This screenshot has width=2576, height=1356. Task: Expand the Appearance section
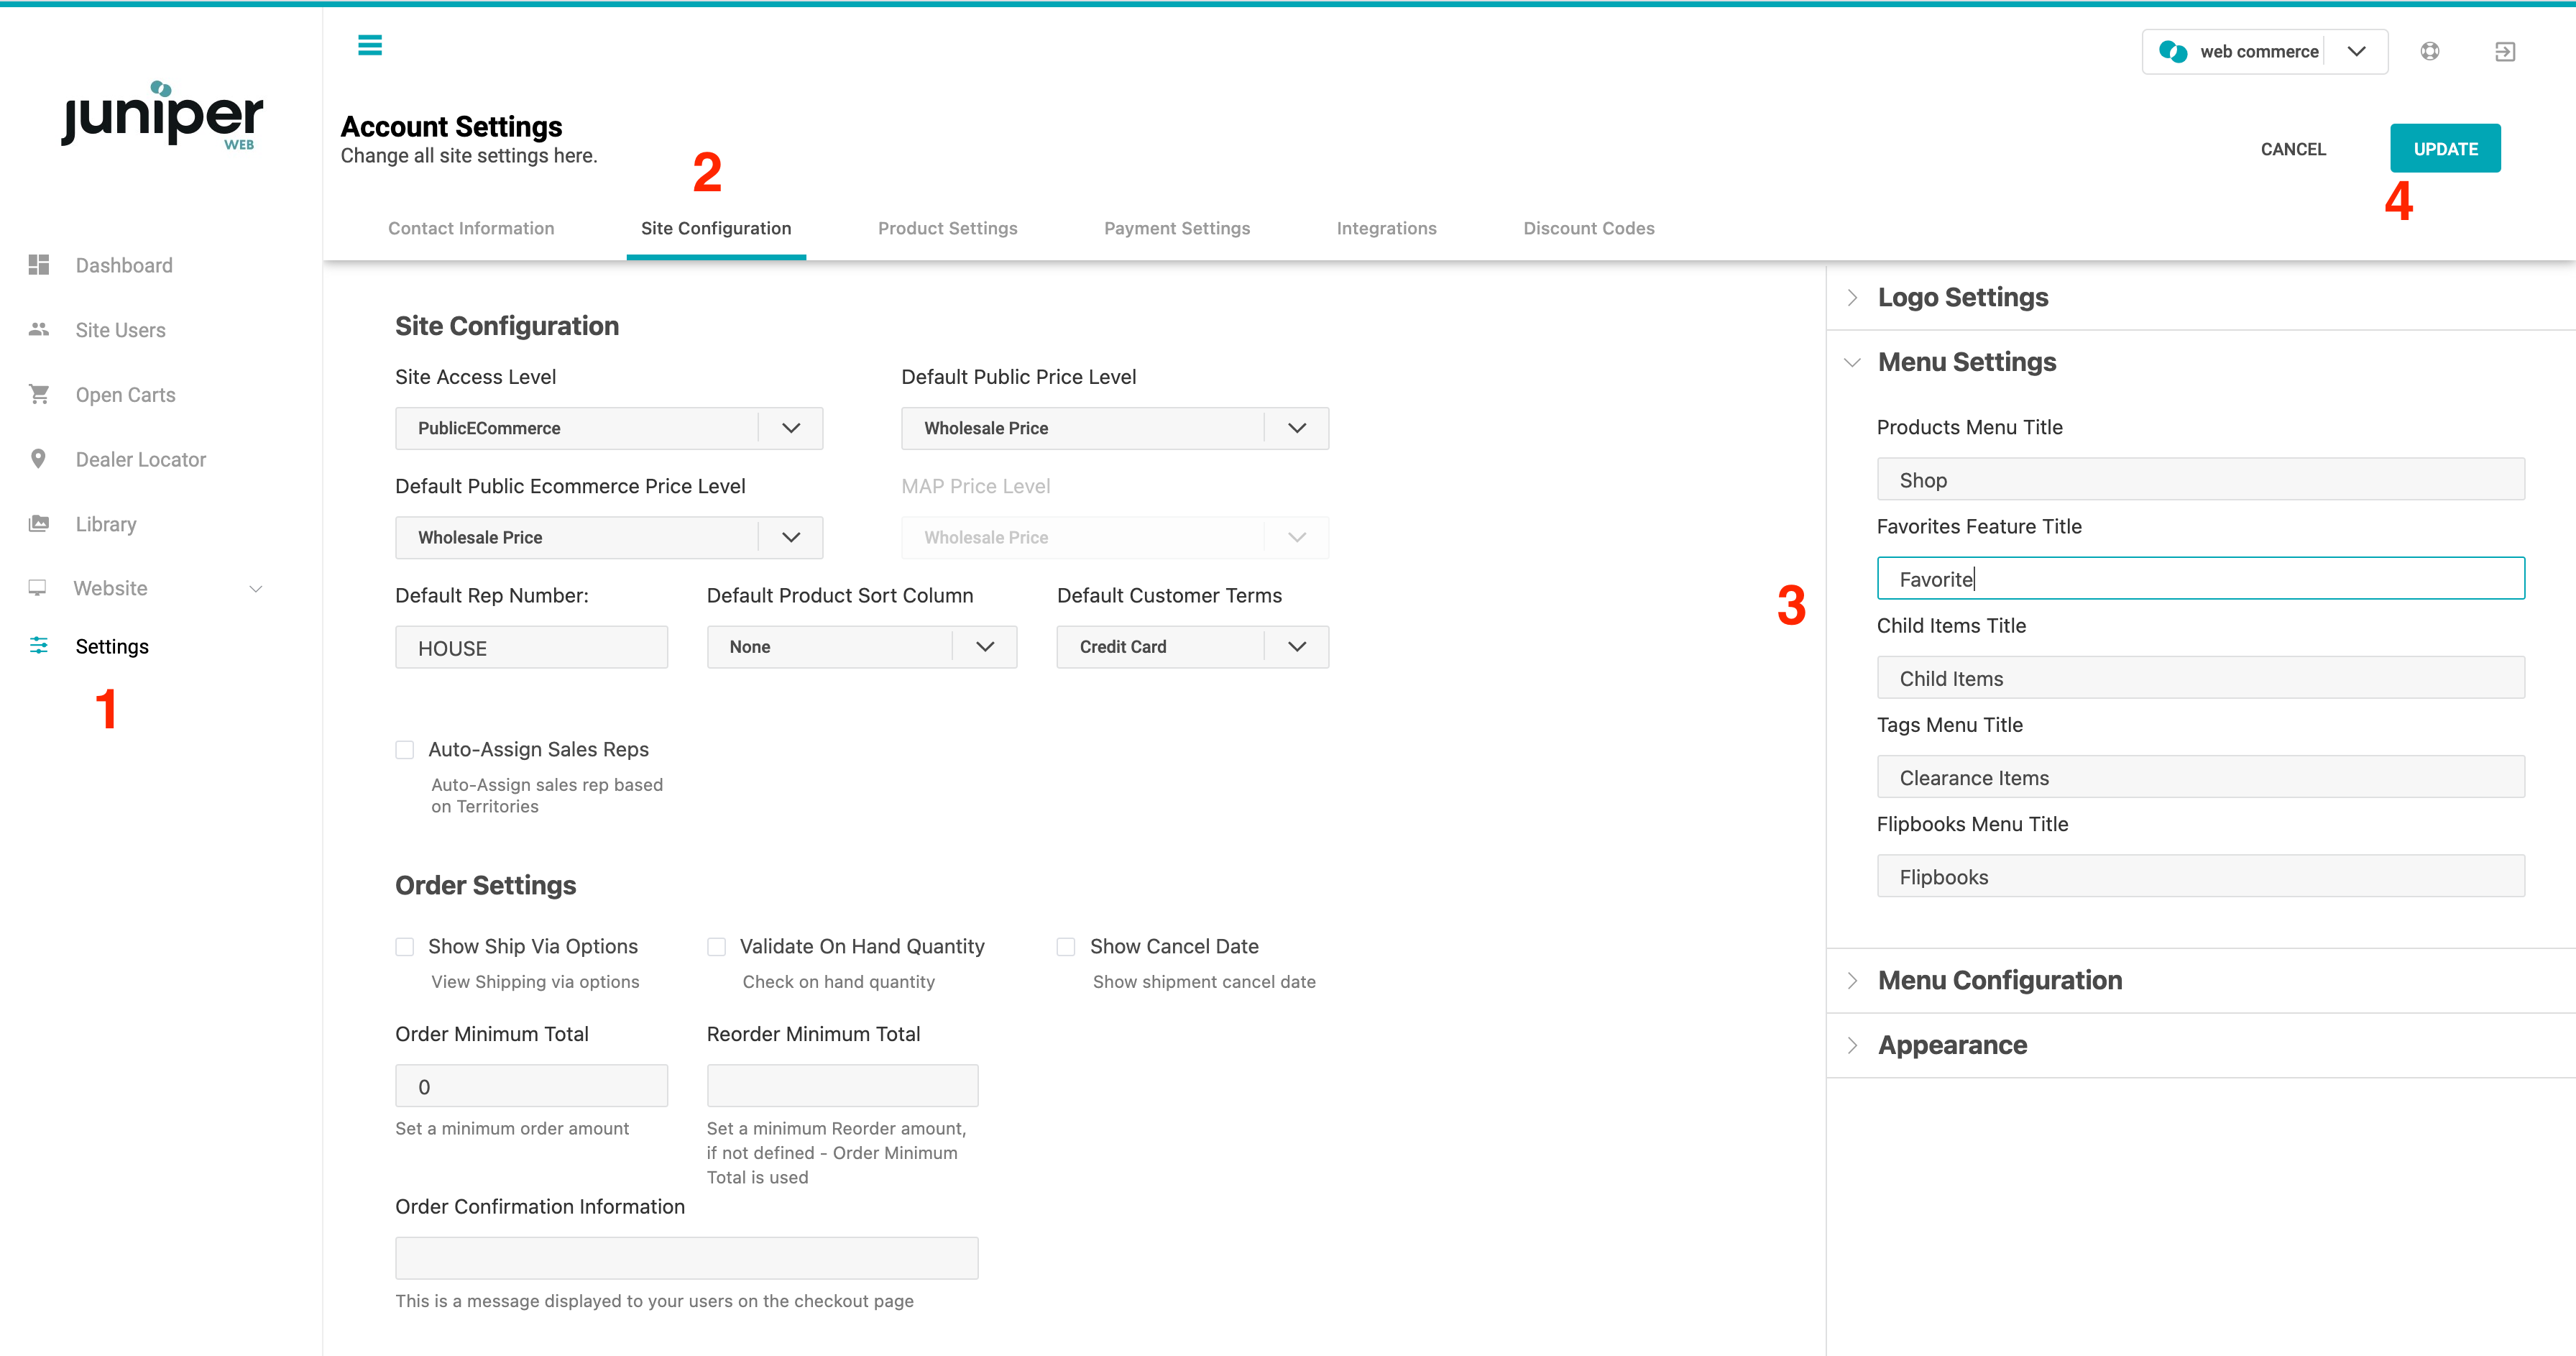pyautogui.click(x=1952, y=1045)
